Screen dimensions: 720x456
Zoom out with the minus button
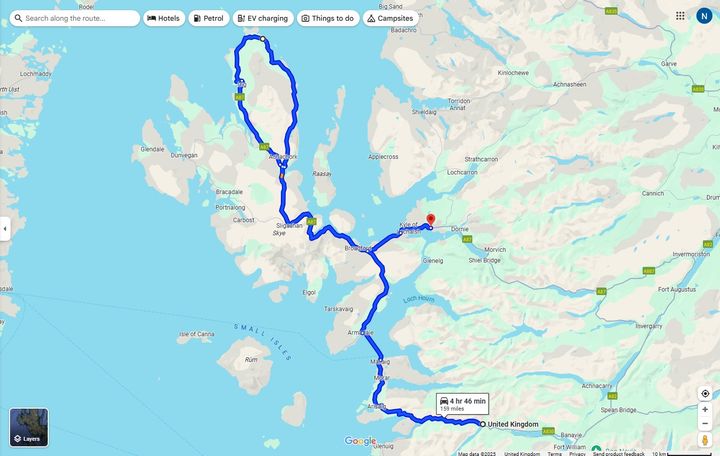click(705, 423)
